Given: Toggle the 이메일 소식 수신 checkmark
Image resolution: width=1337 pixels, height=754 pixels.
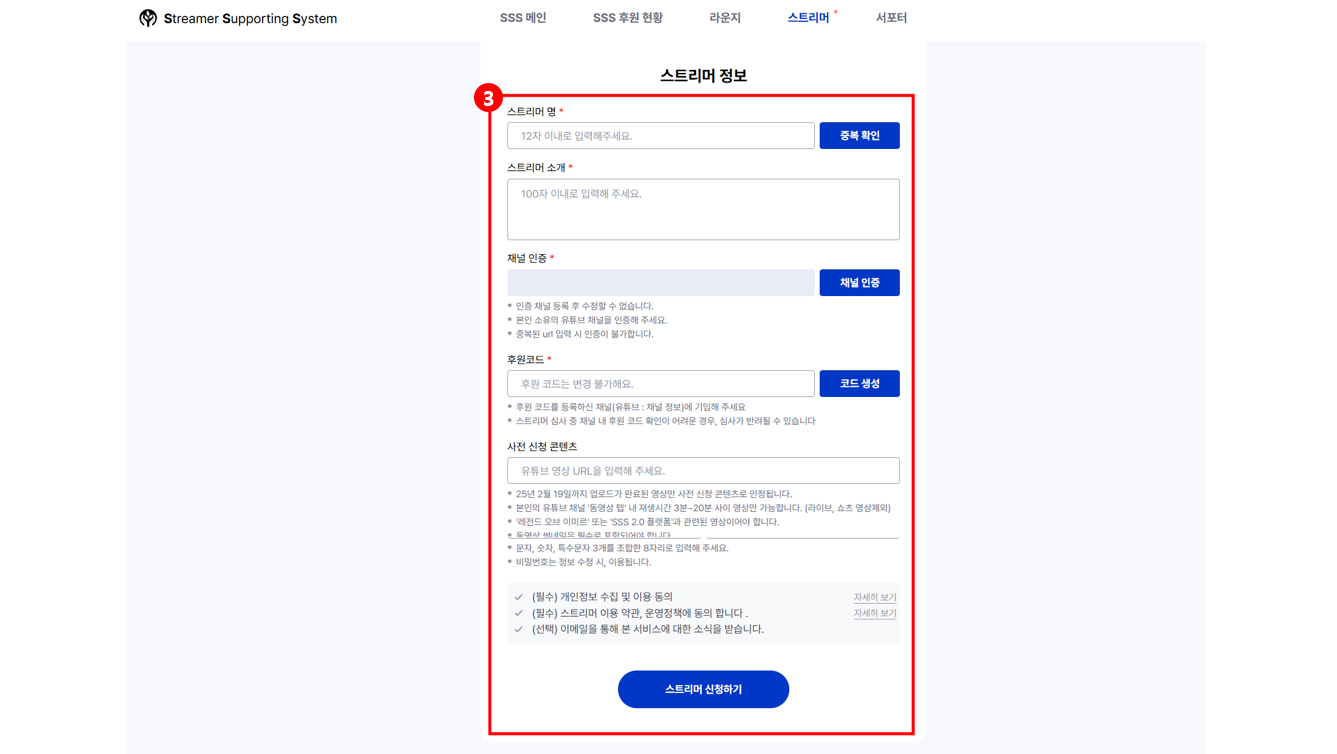Looking at the screenshot, I should coord(518,629).
